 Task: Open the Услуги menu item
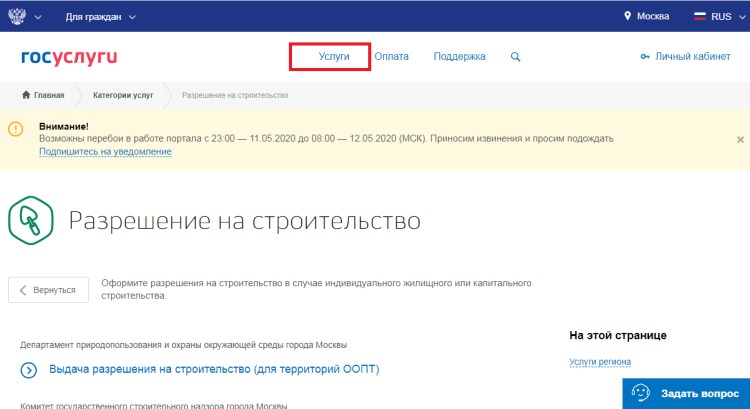pyautogui.click(x=334, y=56)
